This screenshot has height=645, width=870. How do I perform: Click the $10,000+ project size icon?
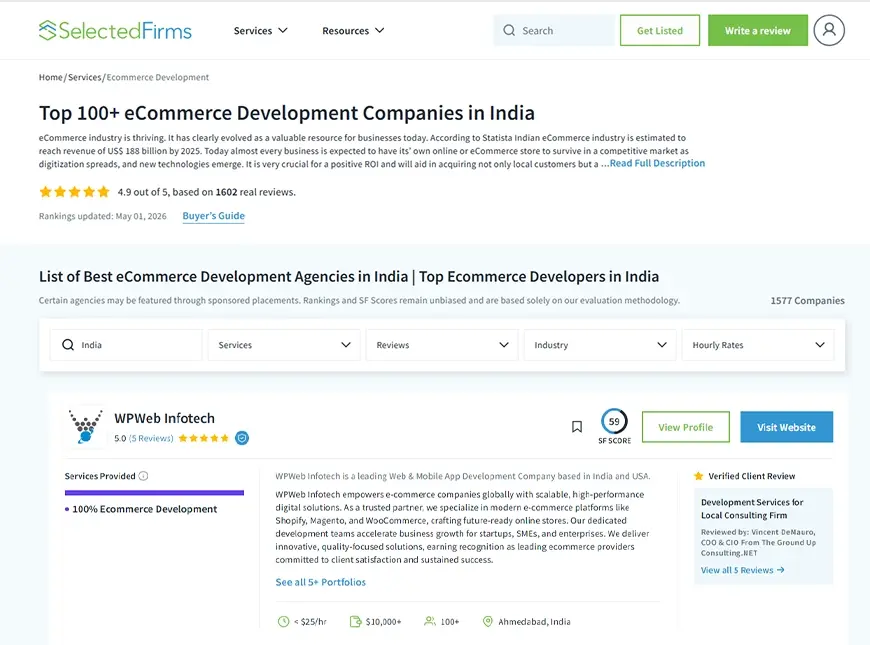point(355,621)
